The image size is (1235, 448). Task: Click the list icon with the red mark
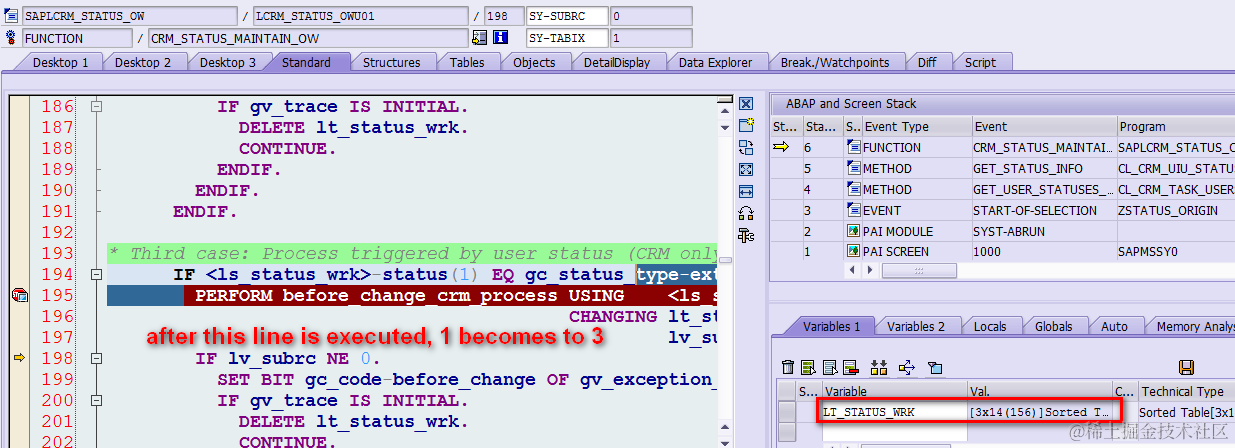click(850, 367)
